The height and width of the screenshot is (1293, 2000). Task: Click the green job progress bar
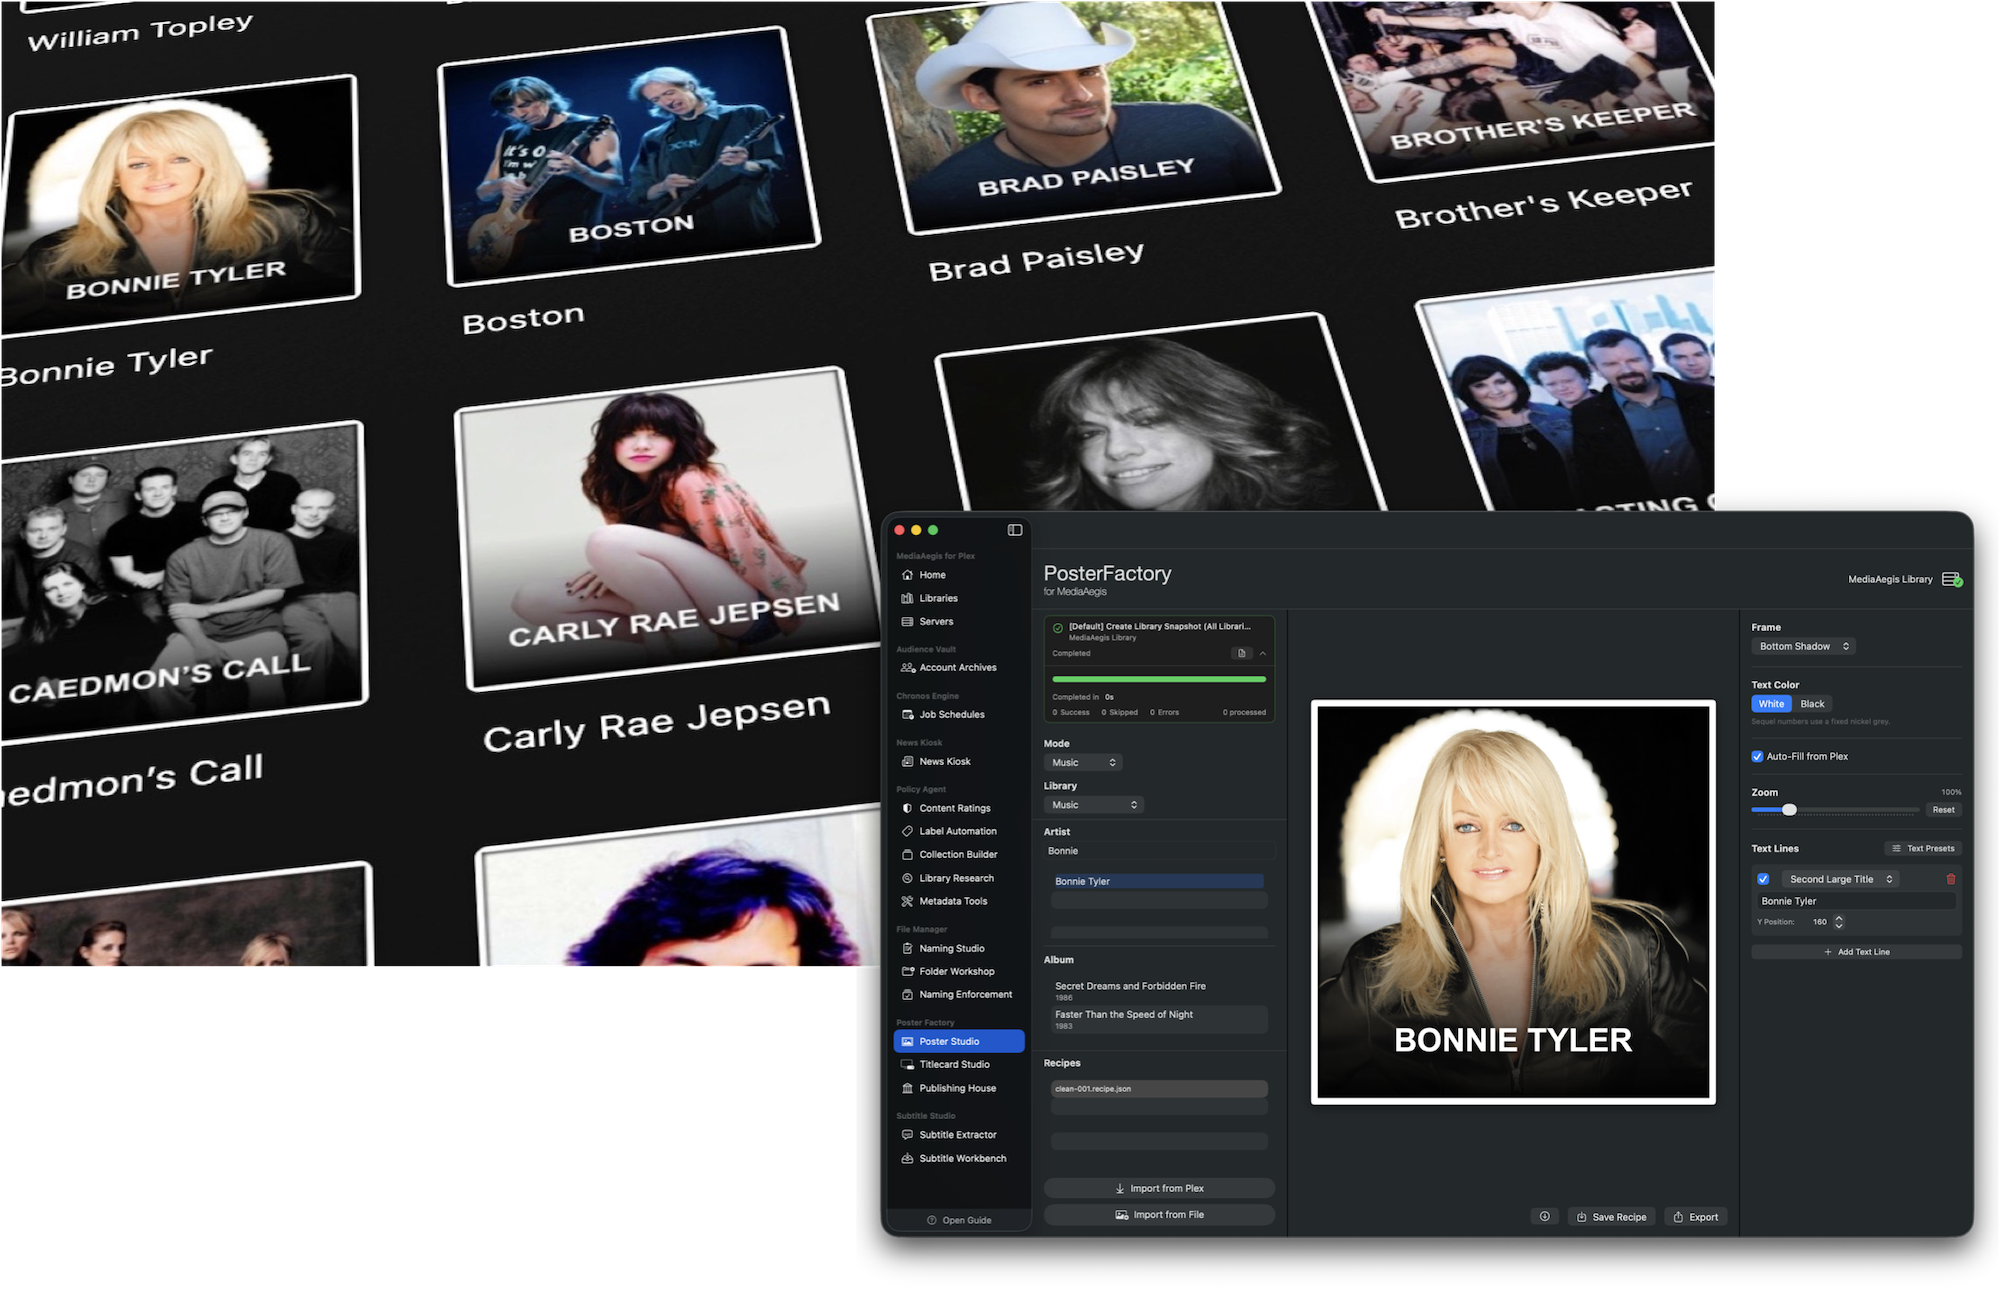(1159, 679)
